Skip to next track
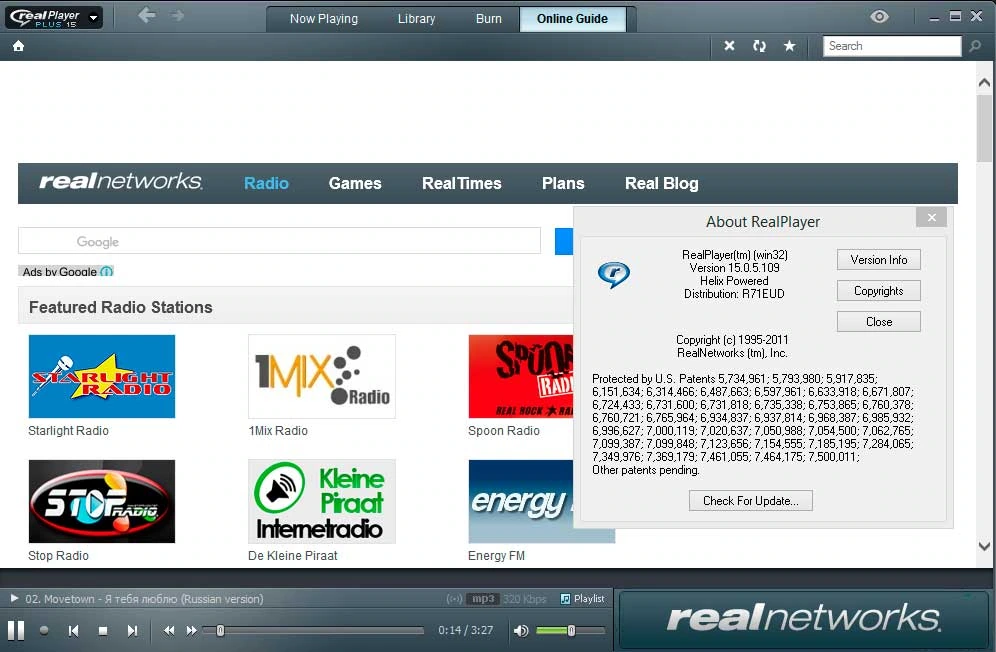 click(132, 630)
